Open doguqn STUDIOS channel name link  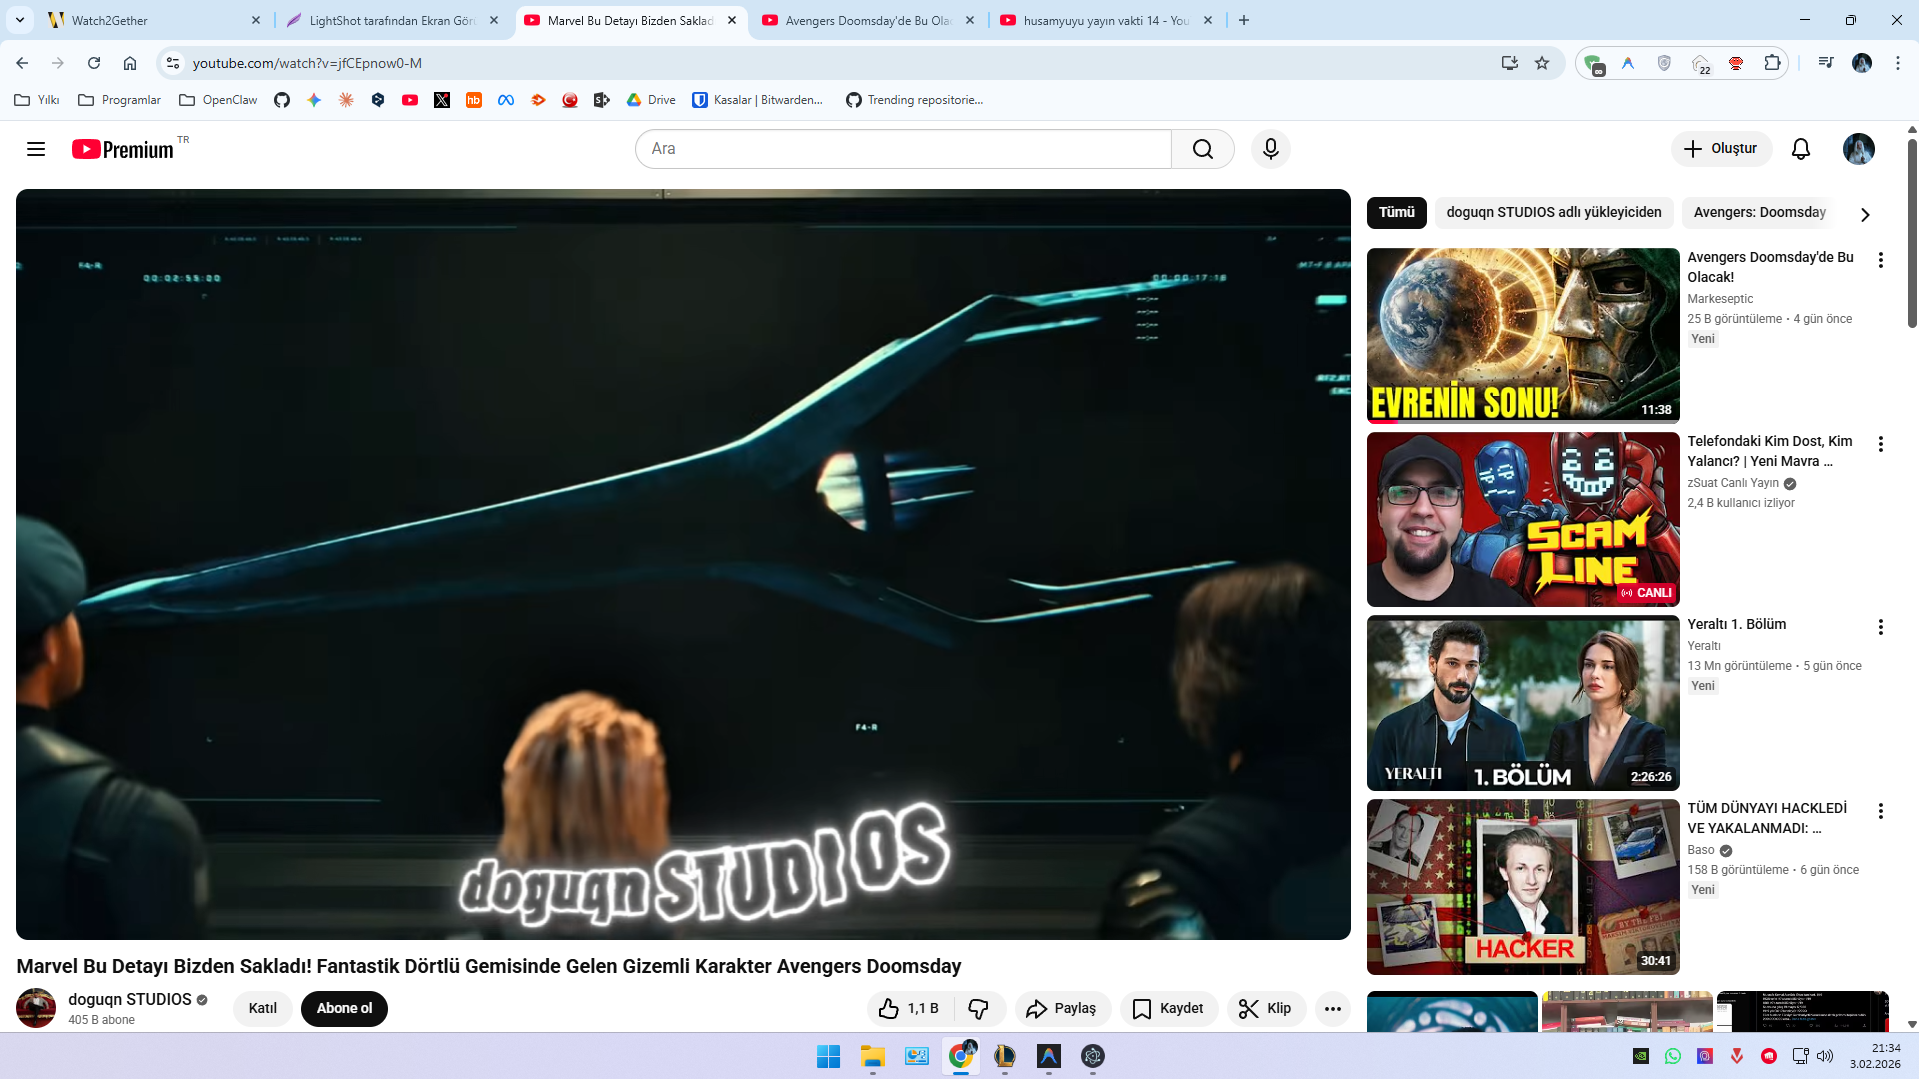point(130,999)
